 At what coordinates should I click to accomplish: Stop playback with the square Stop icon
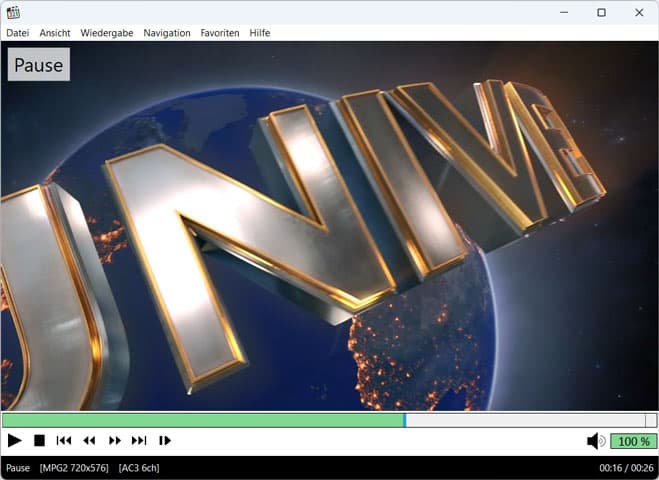point(40,440)
